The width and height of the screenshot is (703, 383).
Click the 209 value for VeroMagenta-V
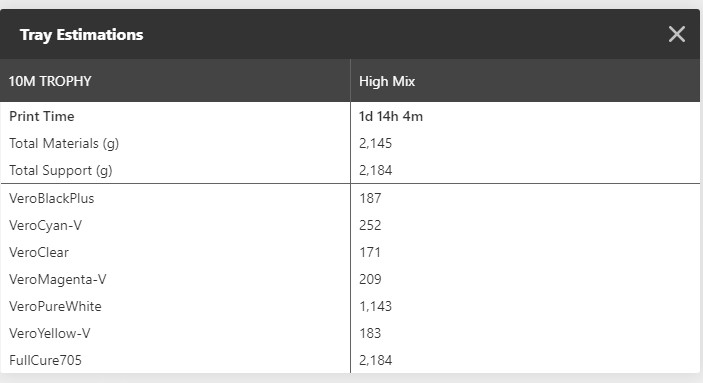[370, 279]
